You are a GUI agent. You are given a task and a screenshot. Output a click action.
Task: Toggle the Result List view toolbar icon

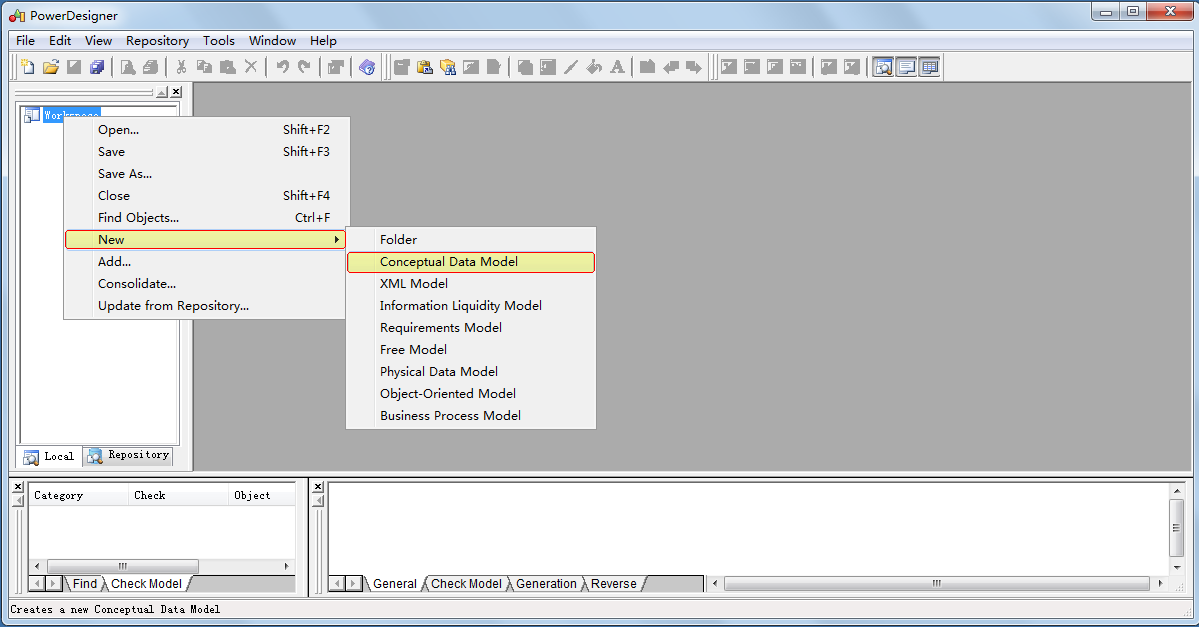pos(929,67)
